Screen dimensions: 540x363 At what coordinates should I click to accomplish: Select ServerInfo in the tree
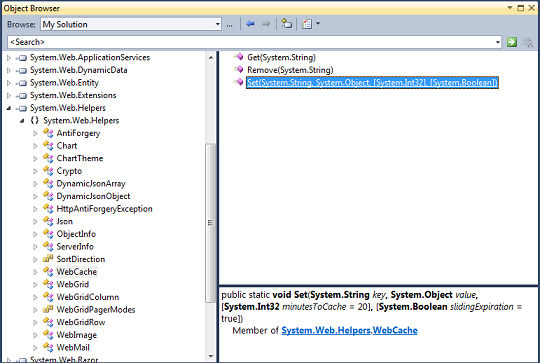pos(75,247)
